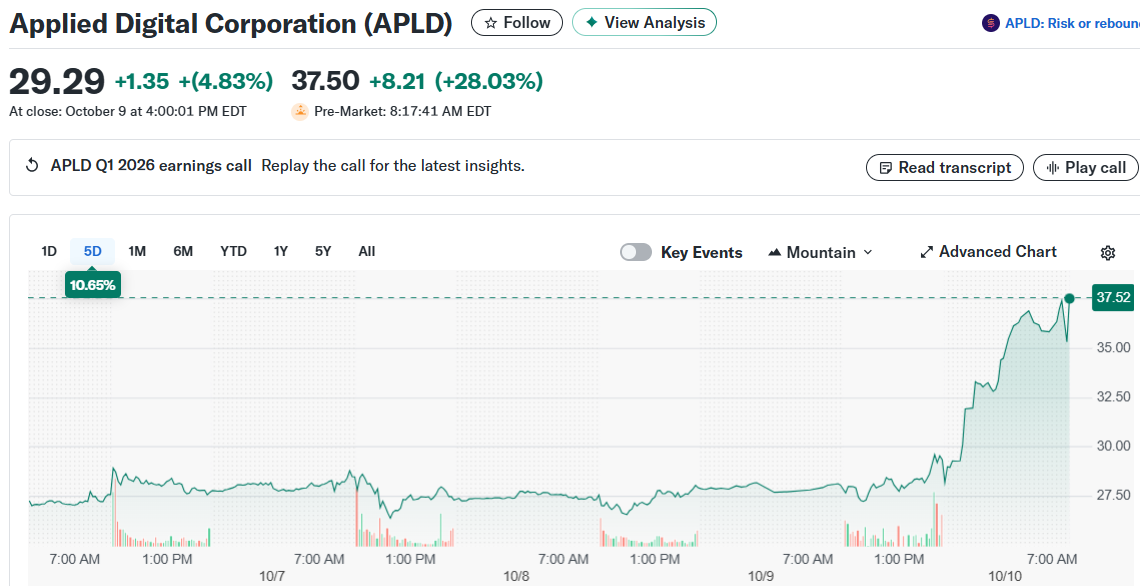Click the green endpoint dot on chart
Viewport: 1140px width, 586px height.
coord(1069,298)
